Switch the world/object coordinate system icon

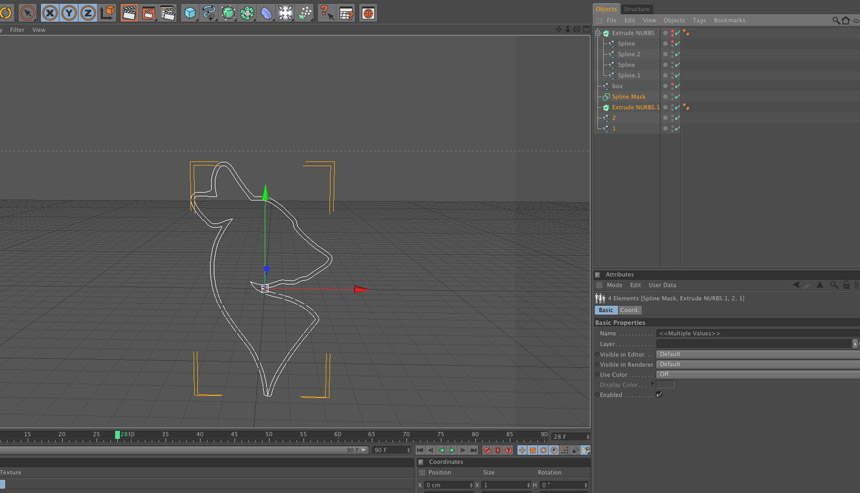tap(108, 13)
